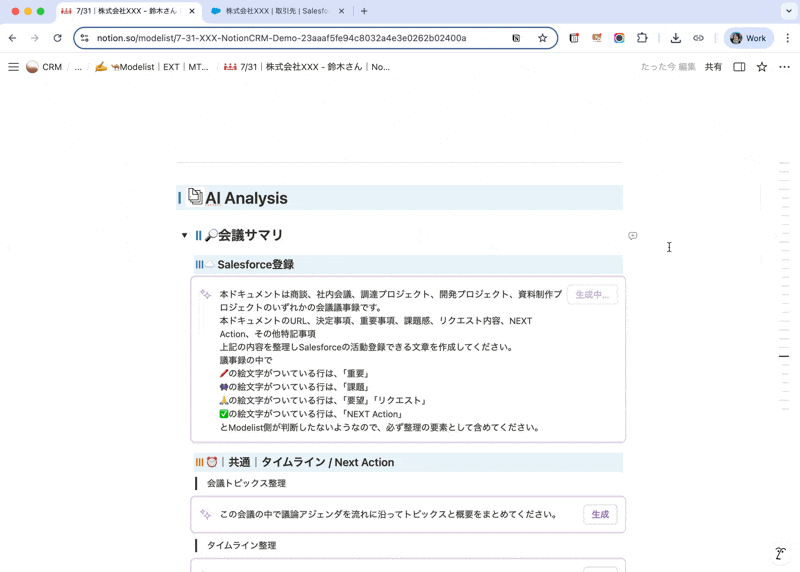Bookmark this page with Chrome's star icon
The height and width of the screenshot is (572, 800).
click(542, 38)
